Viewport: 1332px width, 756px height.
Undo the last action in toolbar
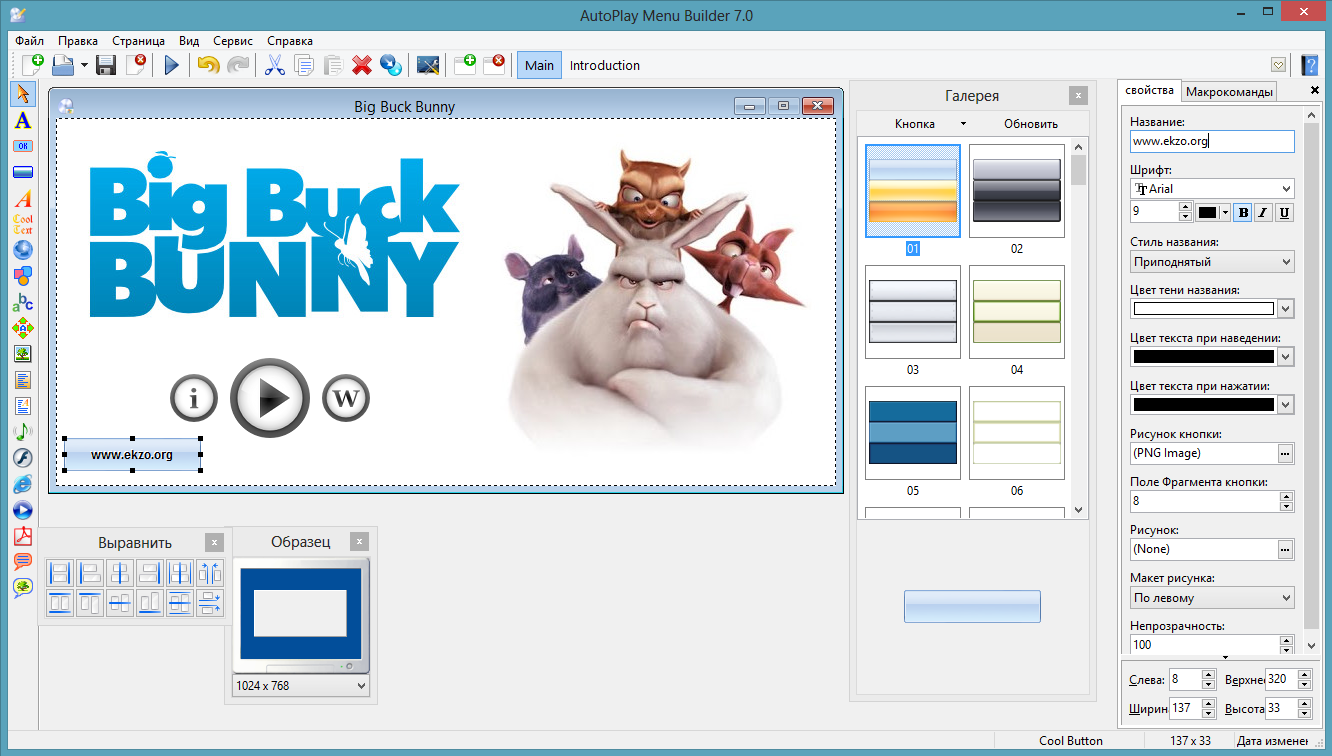pyautogui.click(x=208, y=65)
